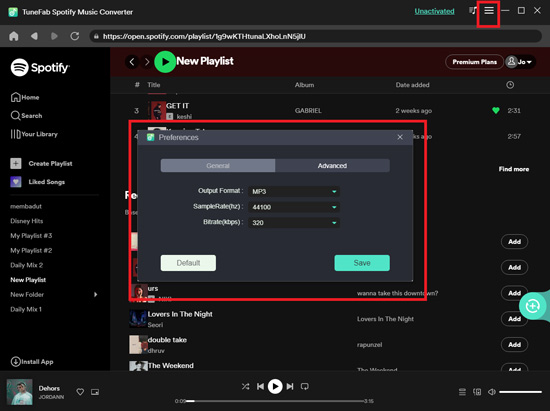Open Search in Spotify sidebar
This screenshot has width=550, height=411.
(26, 115)
